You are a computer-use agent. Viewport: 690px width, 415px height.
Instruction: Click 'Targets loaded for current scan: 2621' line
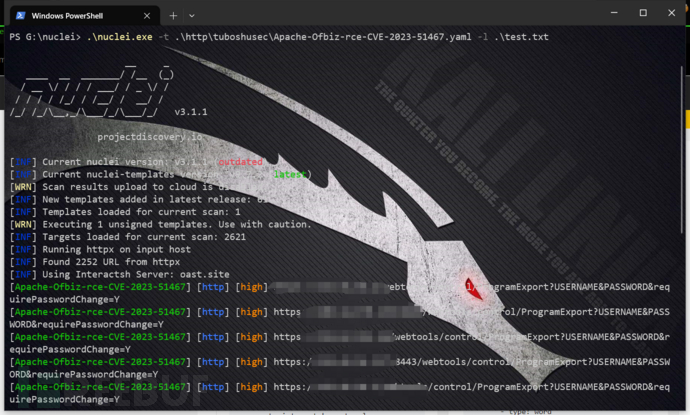pyautogui.click(x=128, y=237)
